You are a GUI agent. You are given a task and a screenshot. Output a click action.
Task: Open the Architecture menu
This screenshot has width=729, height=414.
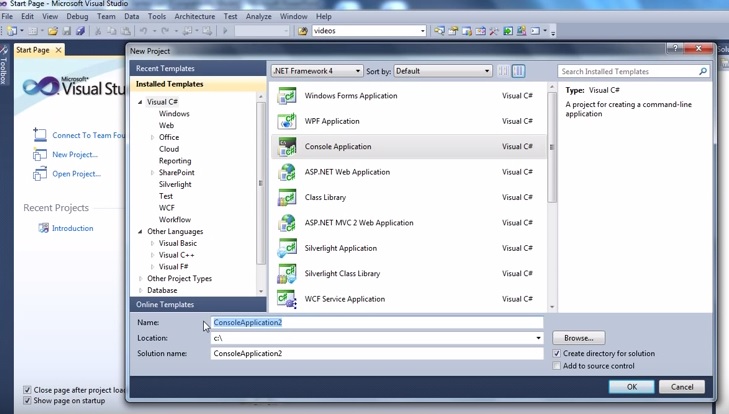pyautogui.click(x=194, y=16)
